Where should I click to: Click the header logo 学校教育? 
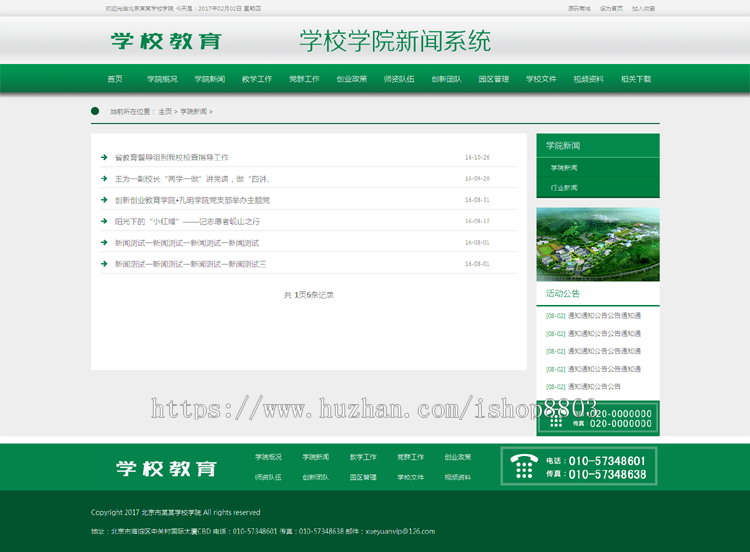166,41
